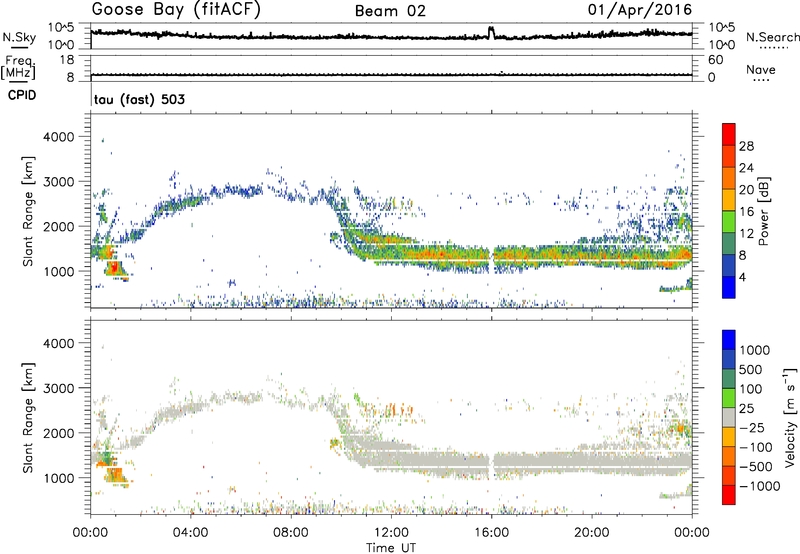This screenshot has width=800, height=554.
Task: Click the "Velocity [m s-1]" colorbar title
Action: (790, 417)
